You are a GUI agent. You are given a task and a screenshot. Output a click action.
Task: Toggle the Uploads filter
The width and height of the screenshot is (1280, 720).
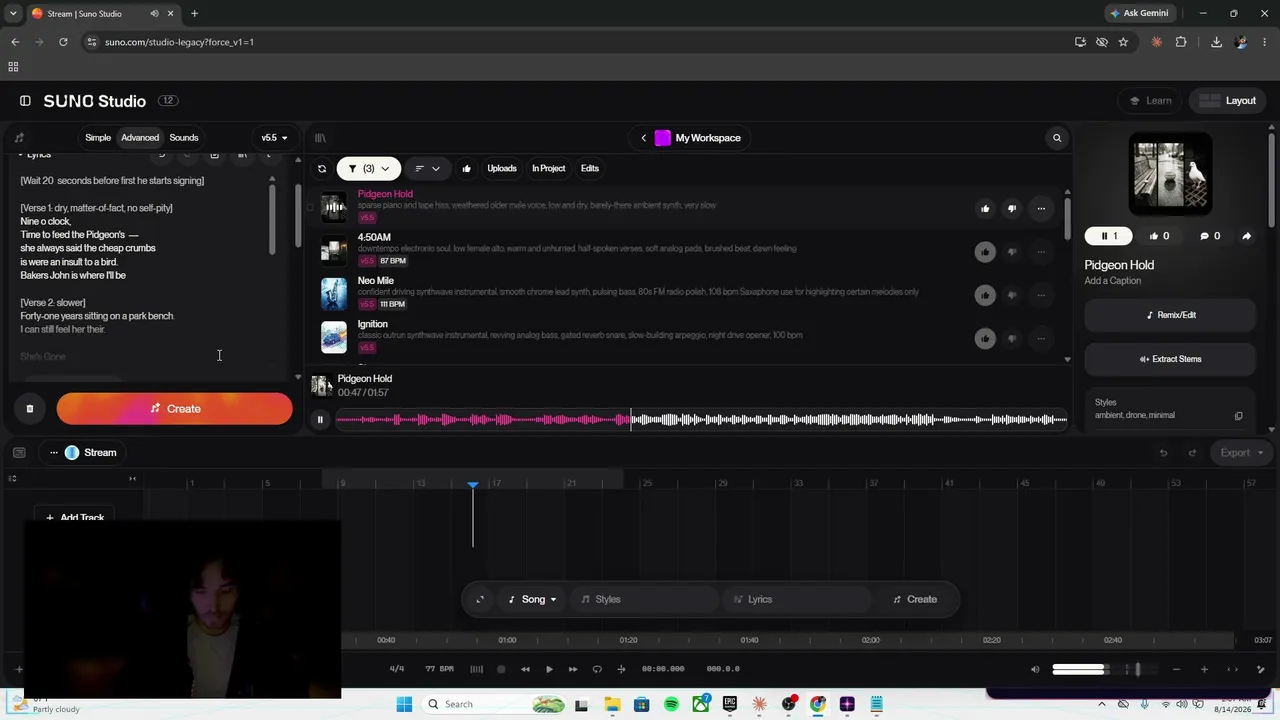pyautogui.click(x=502, y=169)
